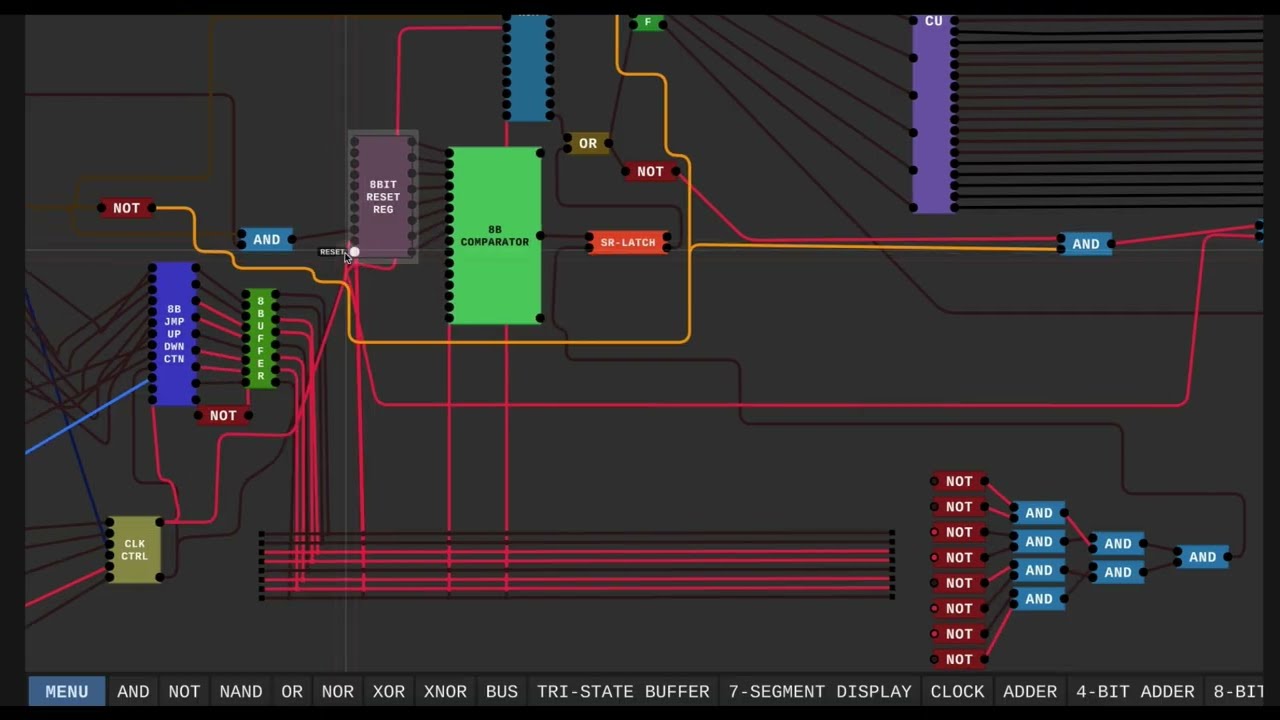Select the AND chip right of the SR-LATCH
The width and height of the screenshot is (1280, 720).
tap(1086, 244)
